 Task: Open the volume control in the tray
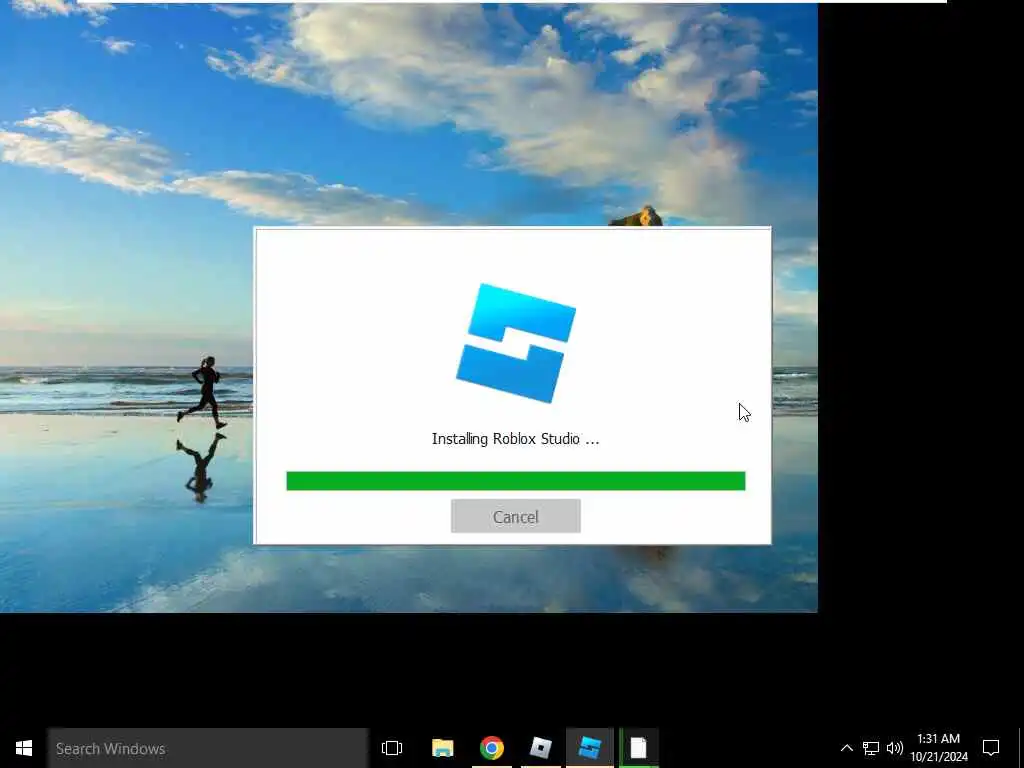[x=895, y=748]
